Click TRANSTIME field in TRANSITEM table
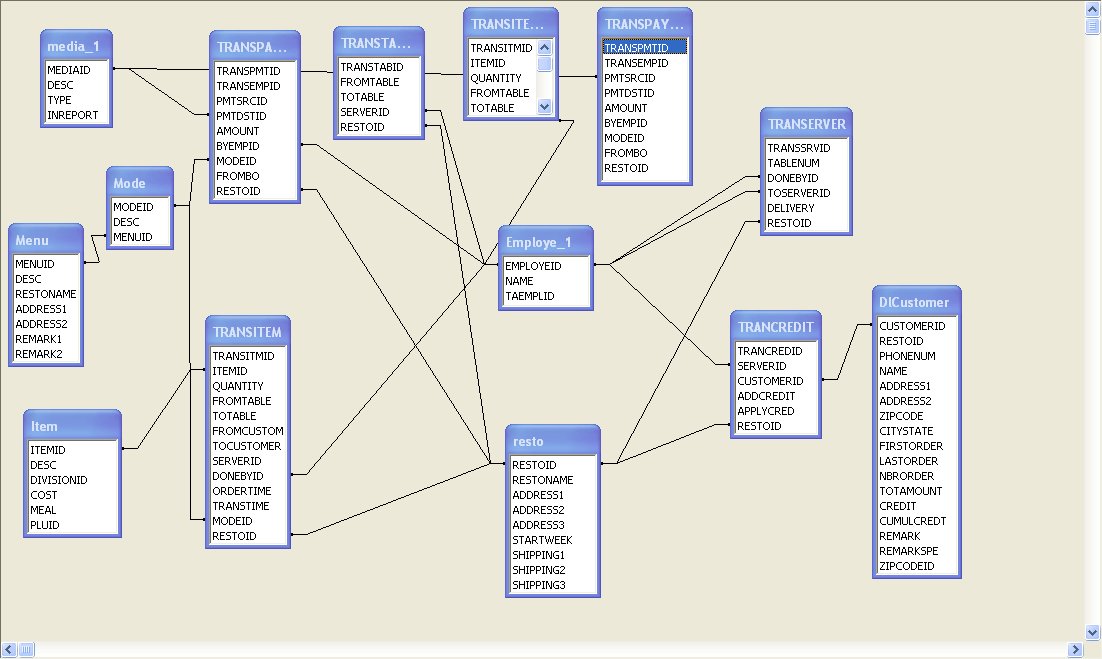The width and height of the screenshot is (1102, 659). [241, 507]
